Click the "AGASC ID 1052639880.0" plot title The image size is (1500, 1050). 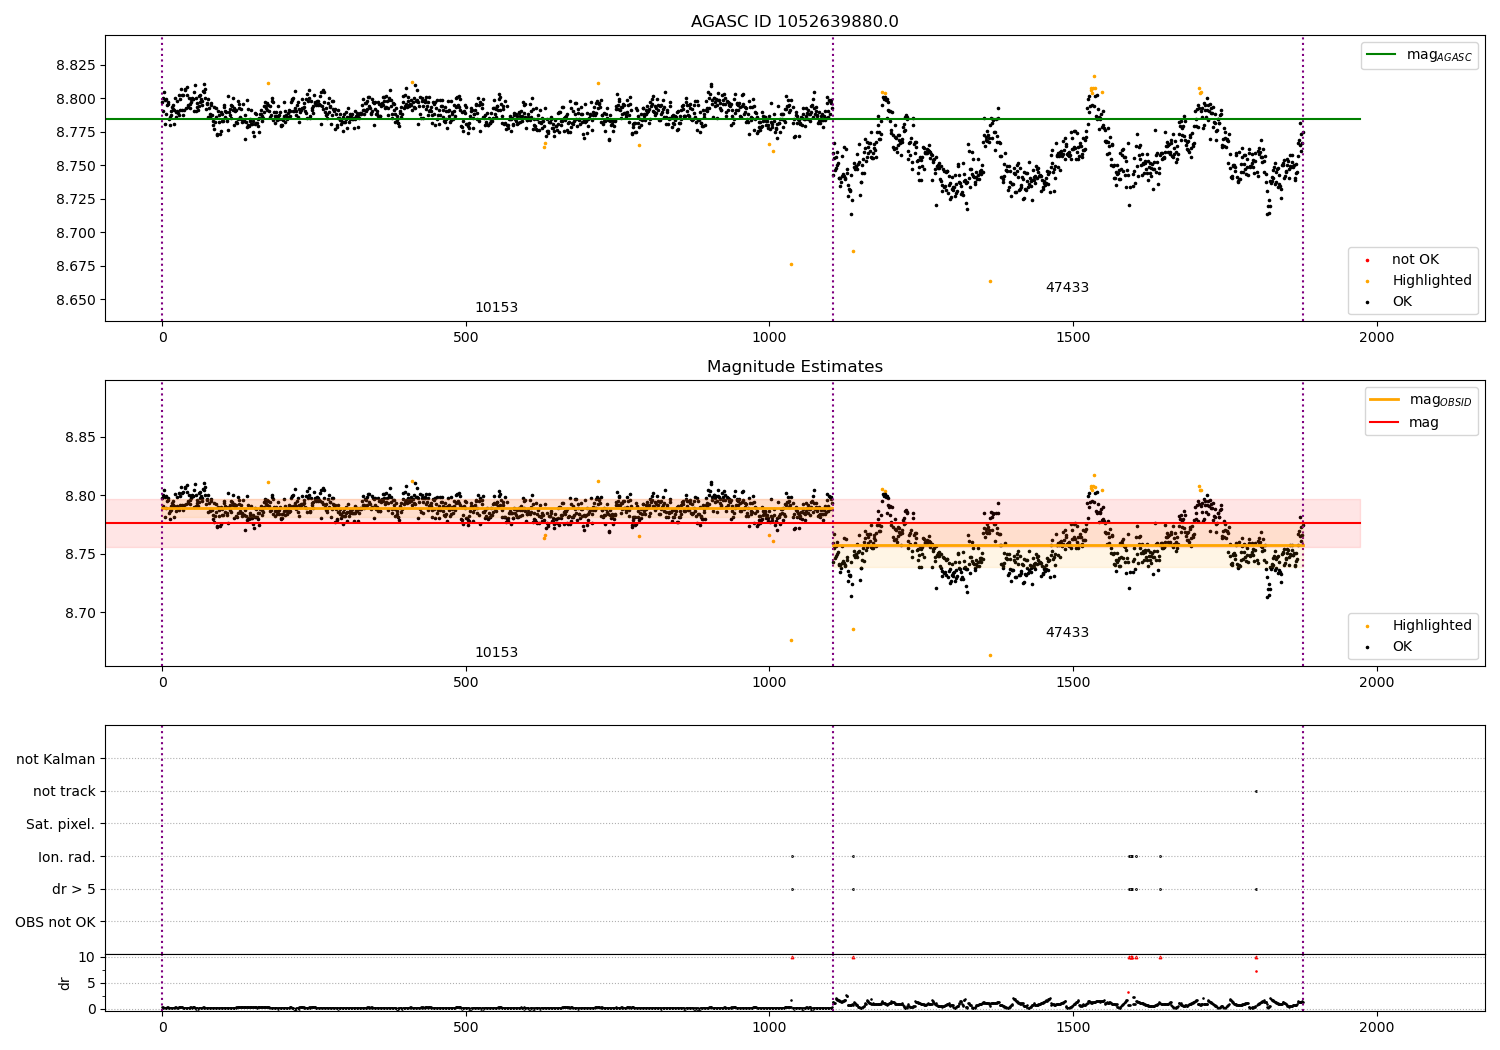point(794,22)
